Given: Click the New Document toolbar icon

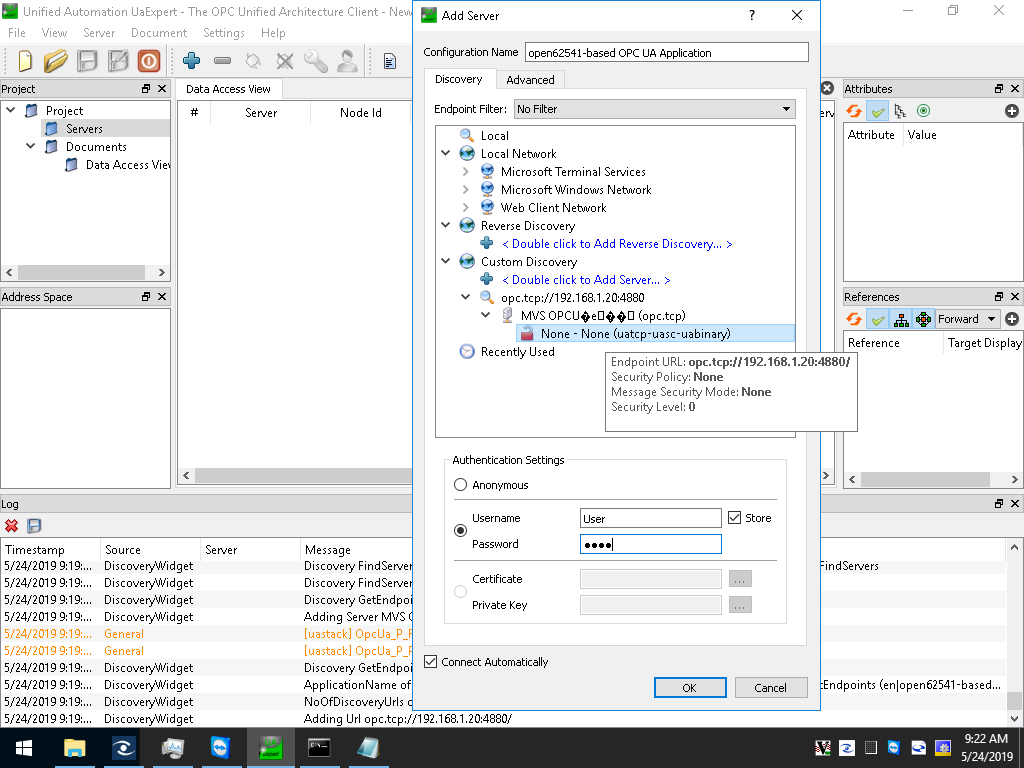Looking at the screenshot, I should 25,61.
